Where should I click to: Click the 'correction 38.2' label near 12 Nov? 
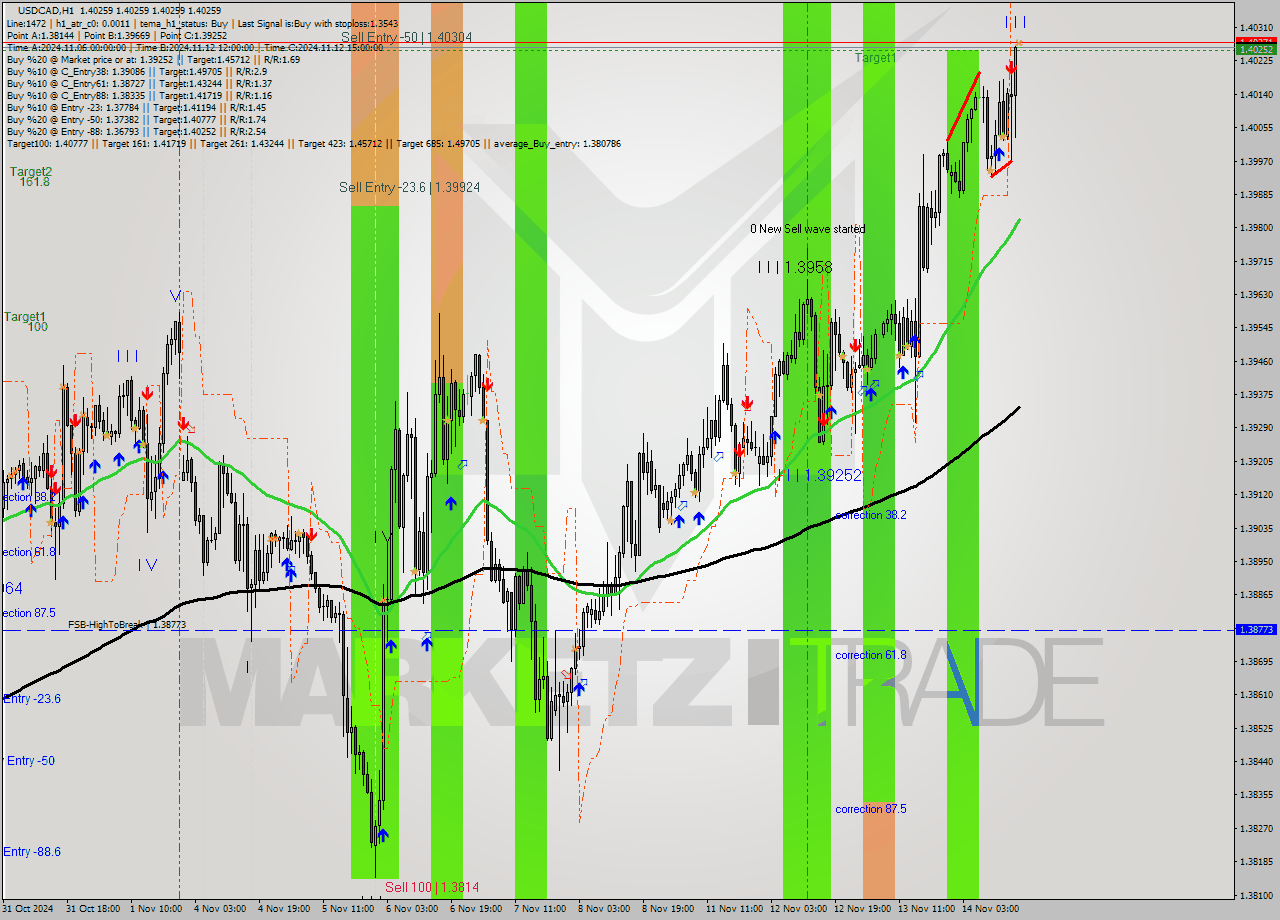click(x=871, y=515)
